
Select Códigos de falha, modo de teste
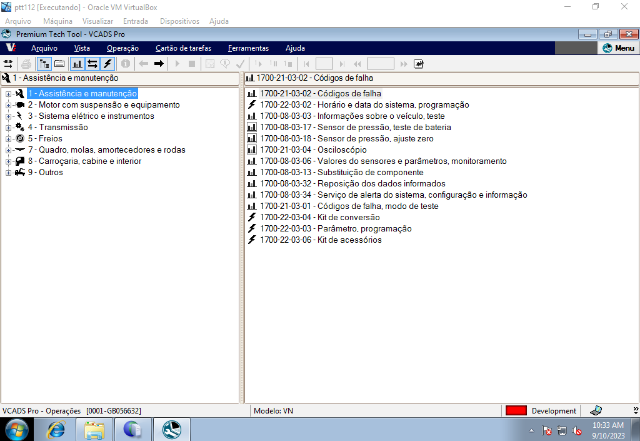click(x=349, y=206)
